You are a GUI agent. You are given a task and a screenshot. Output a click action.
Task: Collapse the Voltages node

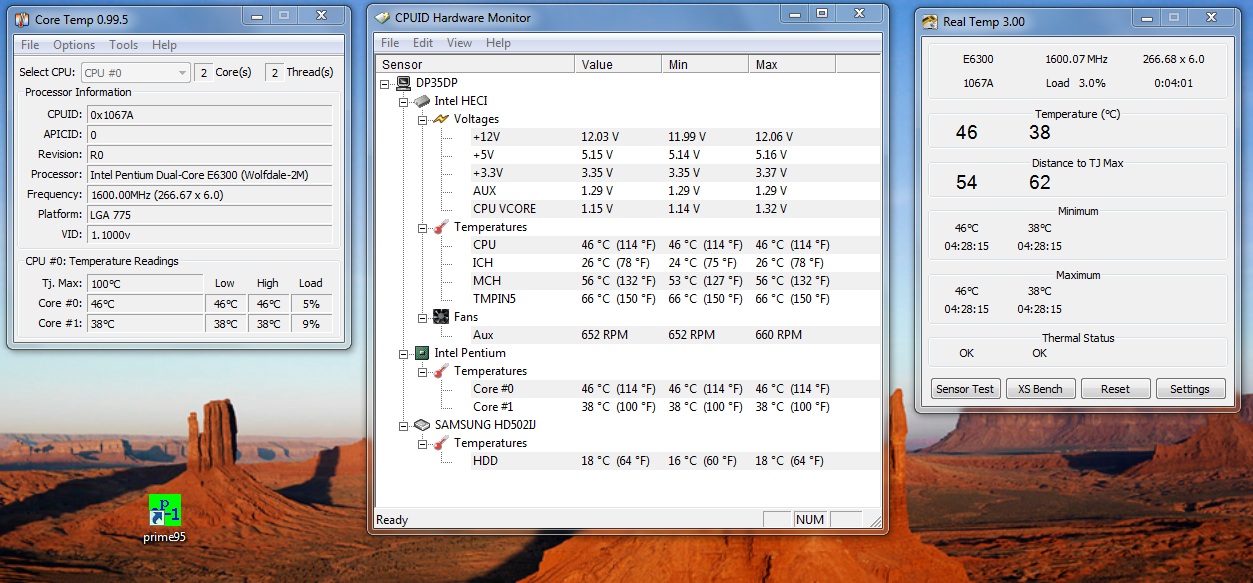tap(422, 119)
